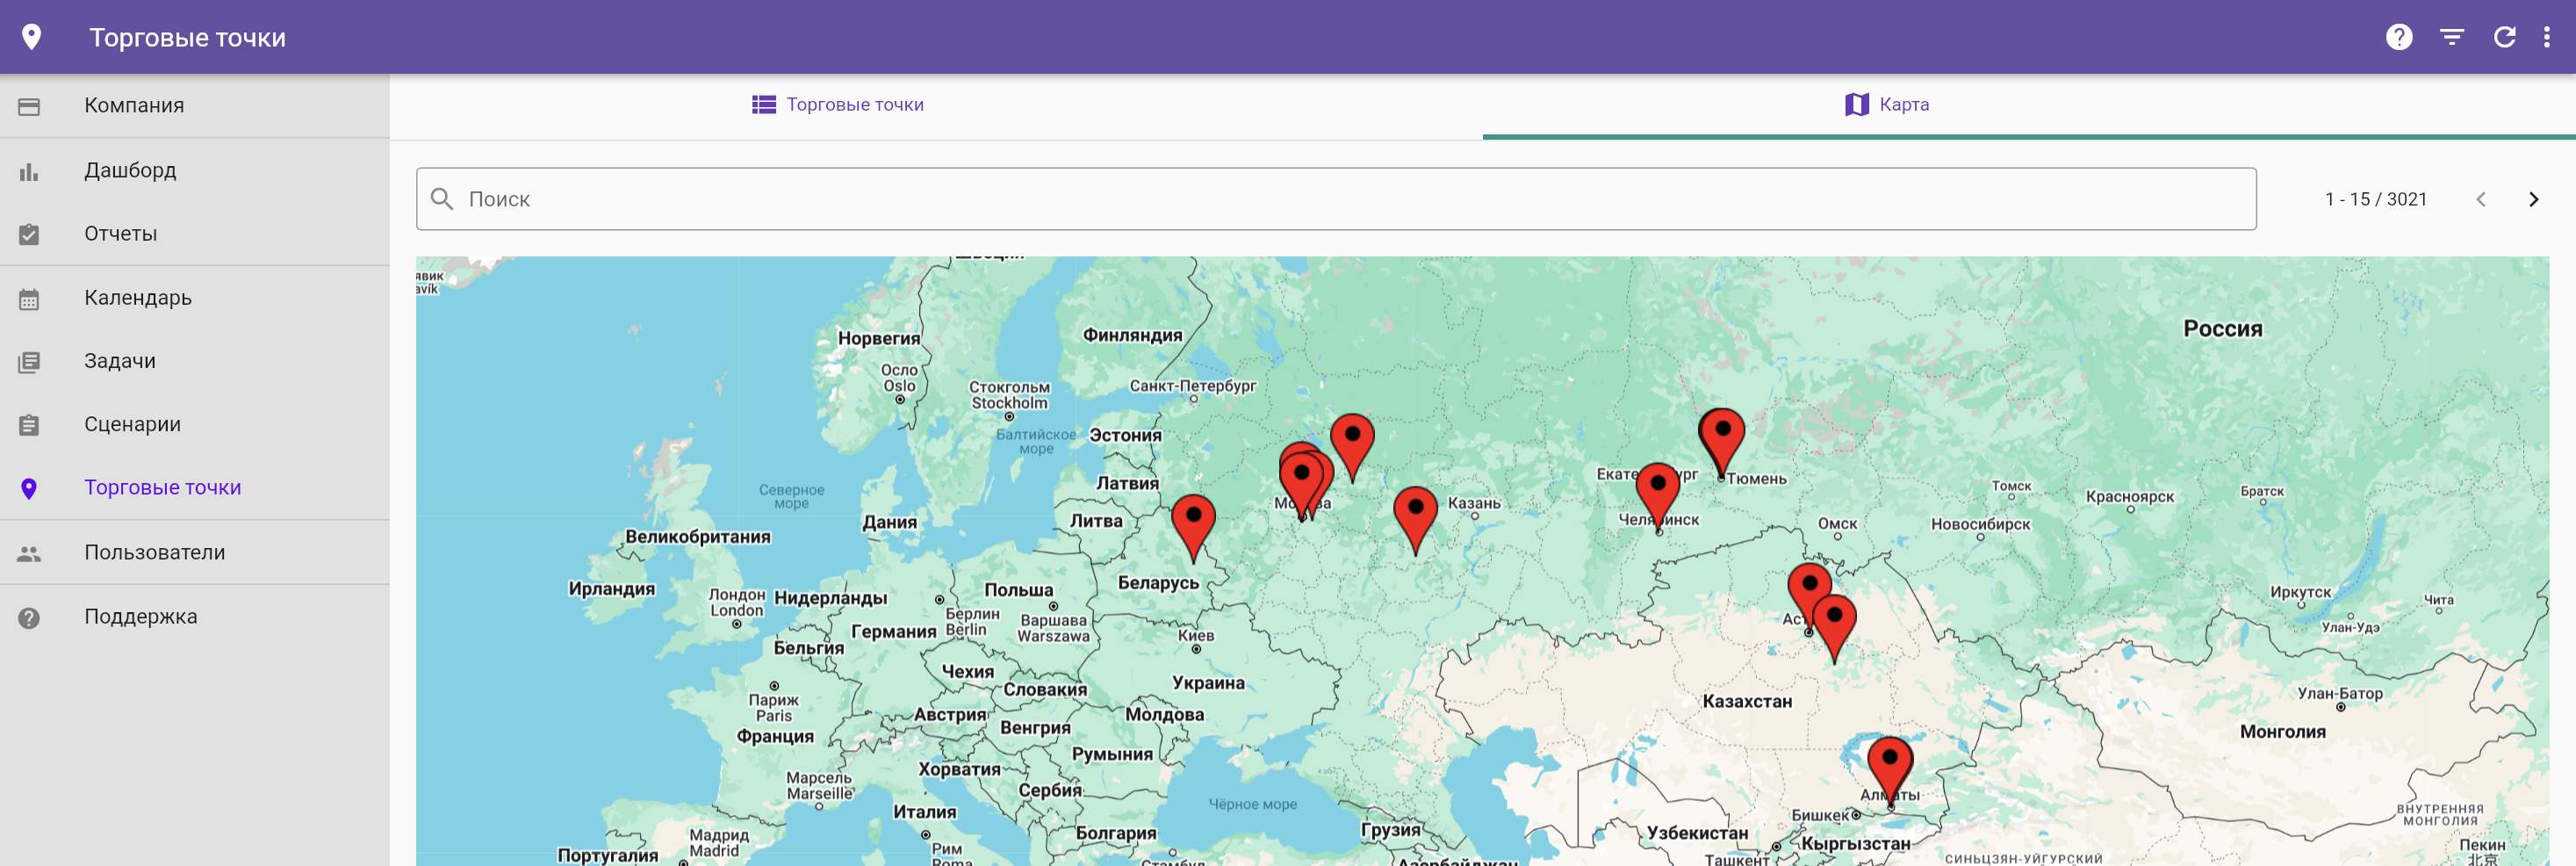This screenshot has width=2576, height=866.
Task: Open Отчеты in the sidebar
Action: tap(194, 234)
